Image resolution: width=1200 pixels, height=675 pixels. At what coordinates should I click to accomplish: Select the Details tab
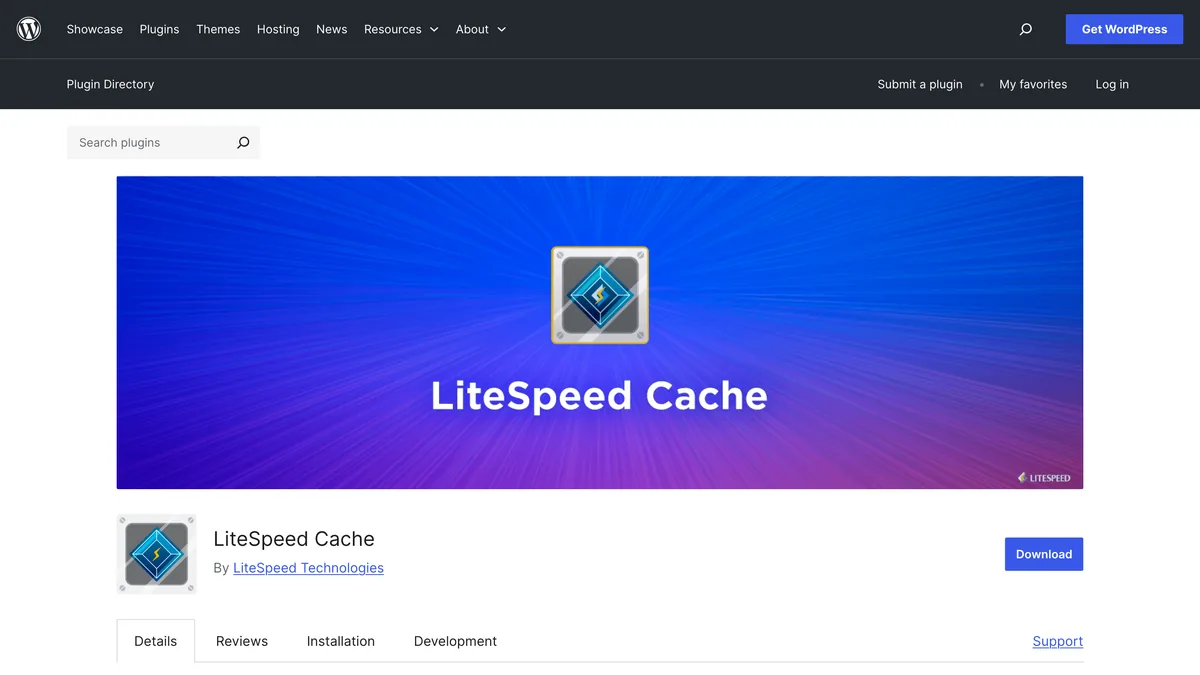click(x=156, y=641)
